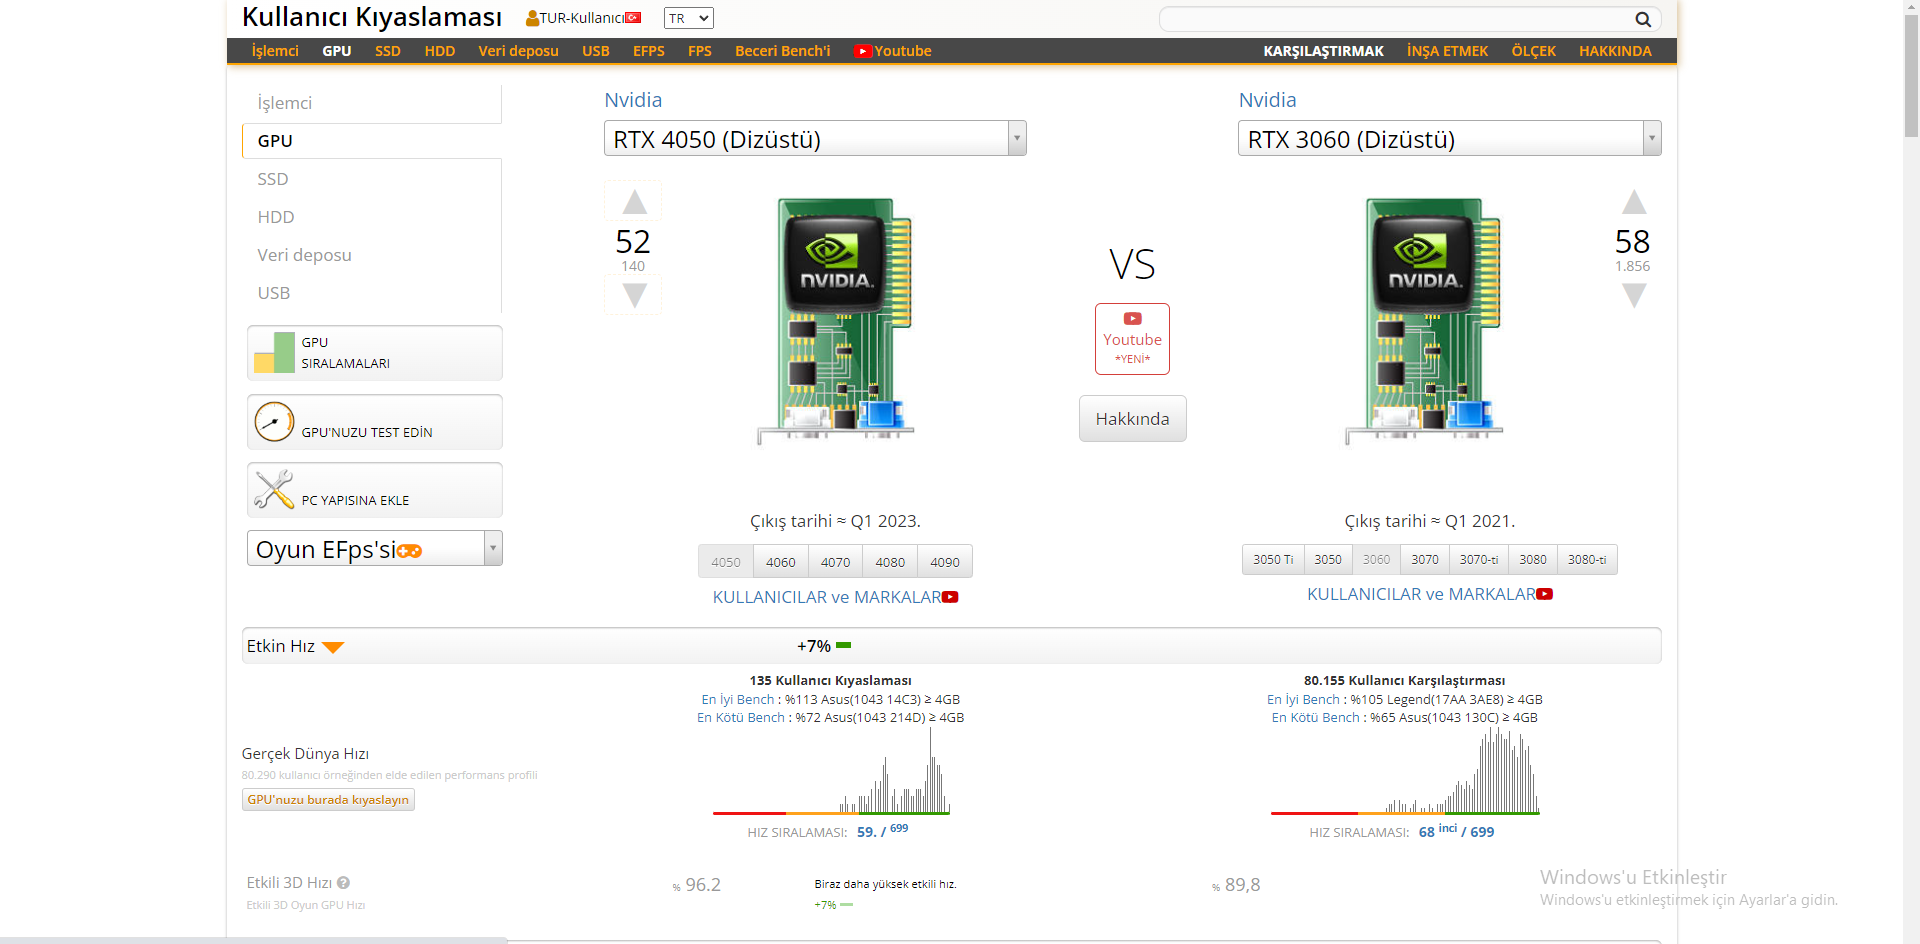Select the 3080-ti model button
1920x944 pixels.
(1587, 559)
